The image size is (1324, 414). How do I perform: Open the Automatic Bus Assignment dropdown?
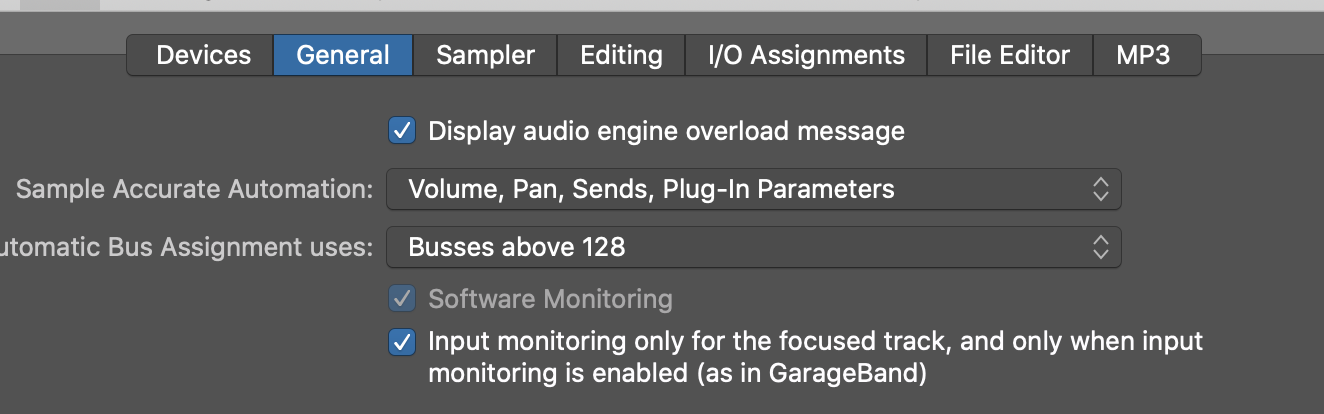click(752, 247)
